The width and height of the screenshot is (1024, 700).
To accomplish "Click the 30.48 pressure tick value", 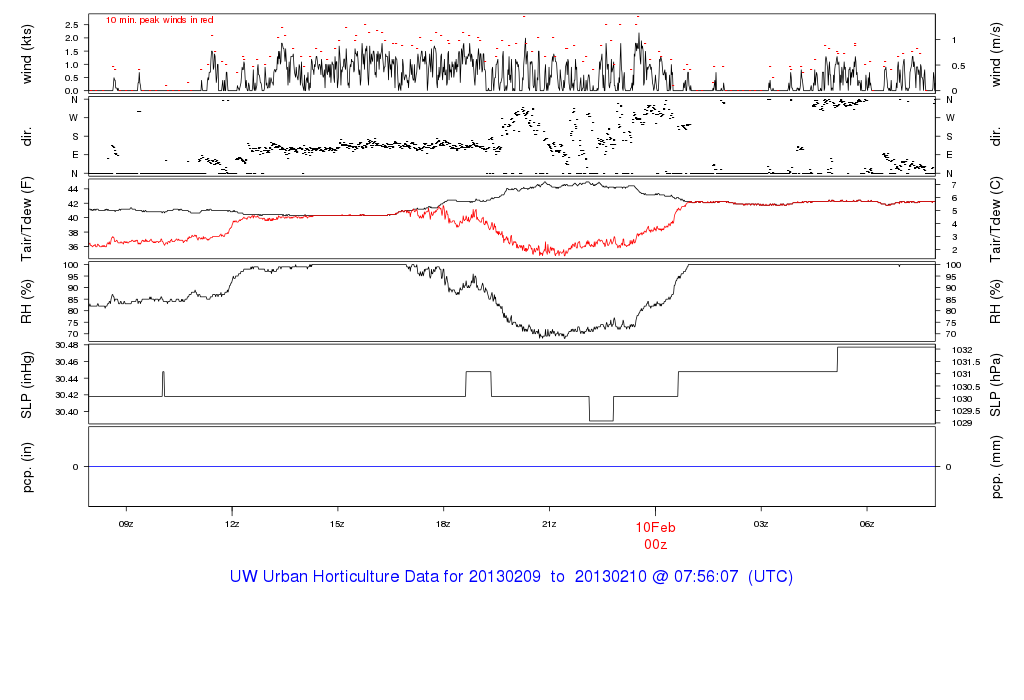I will pyautogui.click(x=67, y=345).
